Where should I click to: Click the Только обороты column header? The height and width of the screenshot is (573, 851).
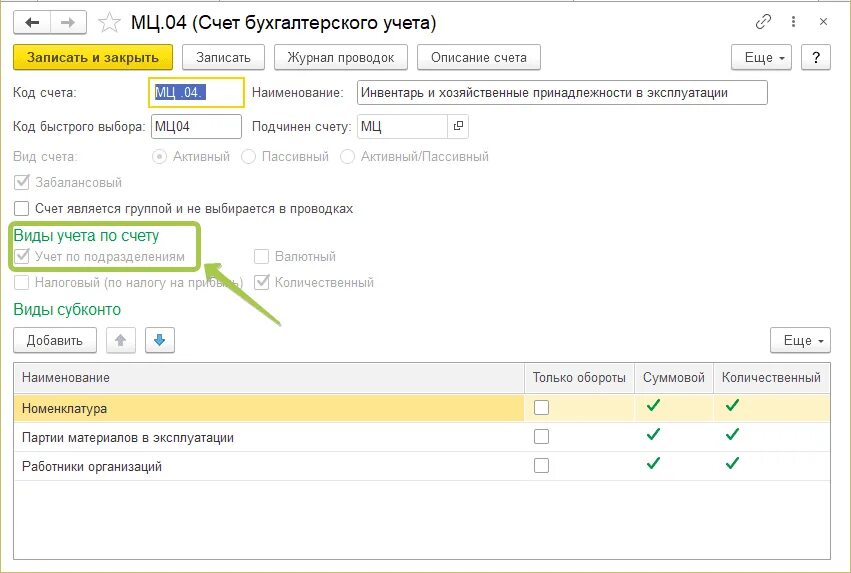(x=579, y=378)
